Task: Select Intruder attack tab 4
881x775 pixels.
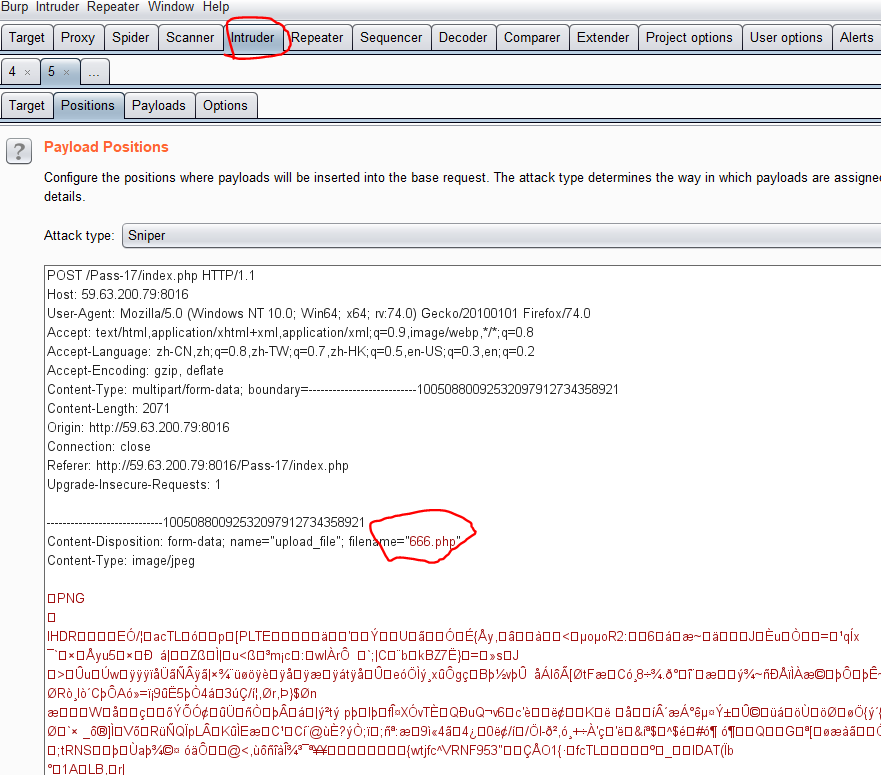Action: coord(12,72)
